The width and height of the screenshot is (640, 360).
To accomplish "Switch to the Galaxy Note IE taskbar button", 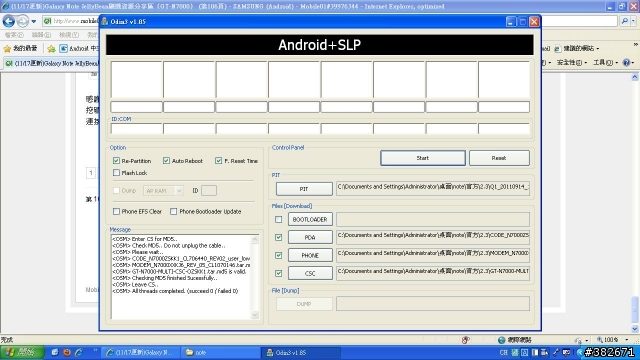I will (x=140, y=352).
